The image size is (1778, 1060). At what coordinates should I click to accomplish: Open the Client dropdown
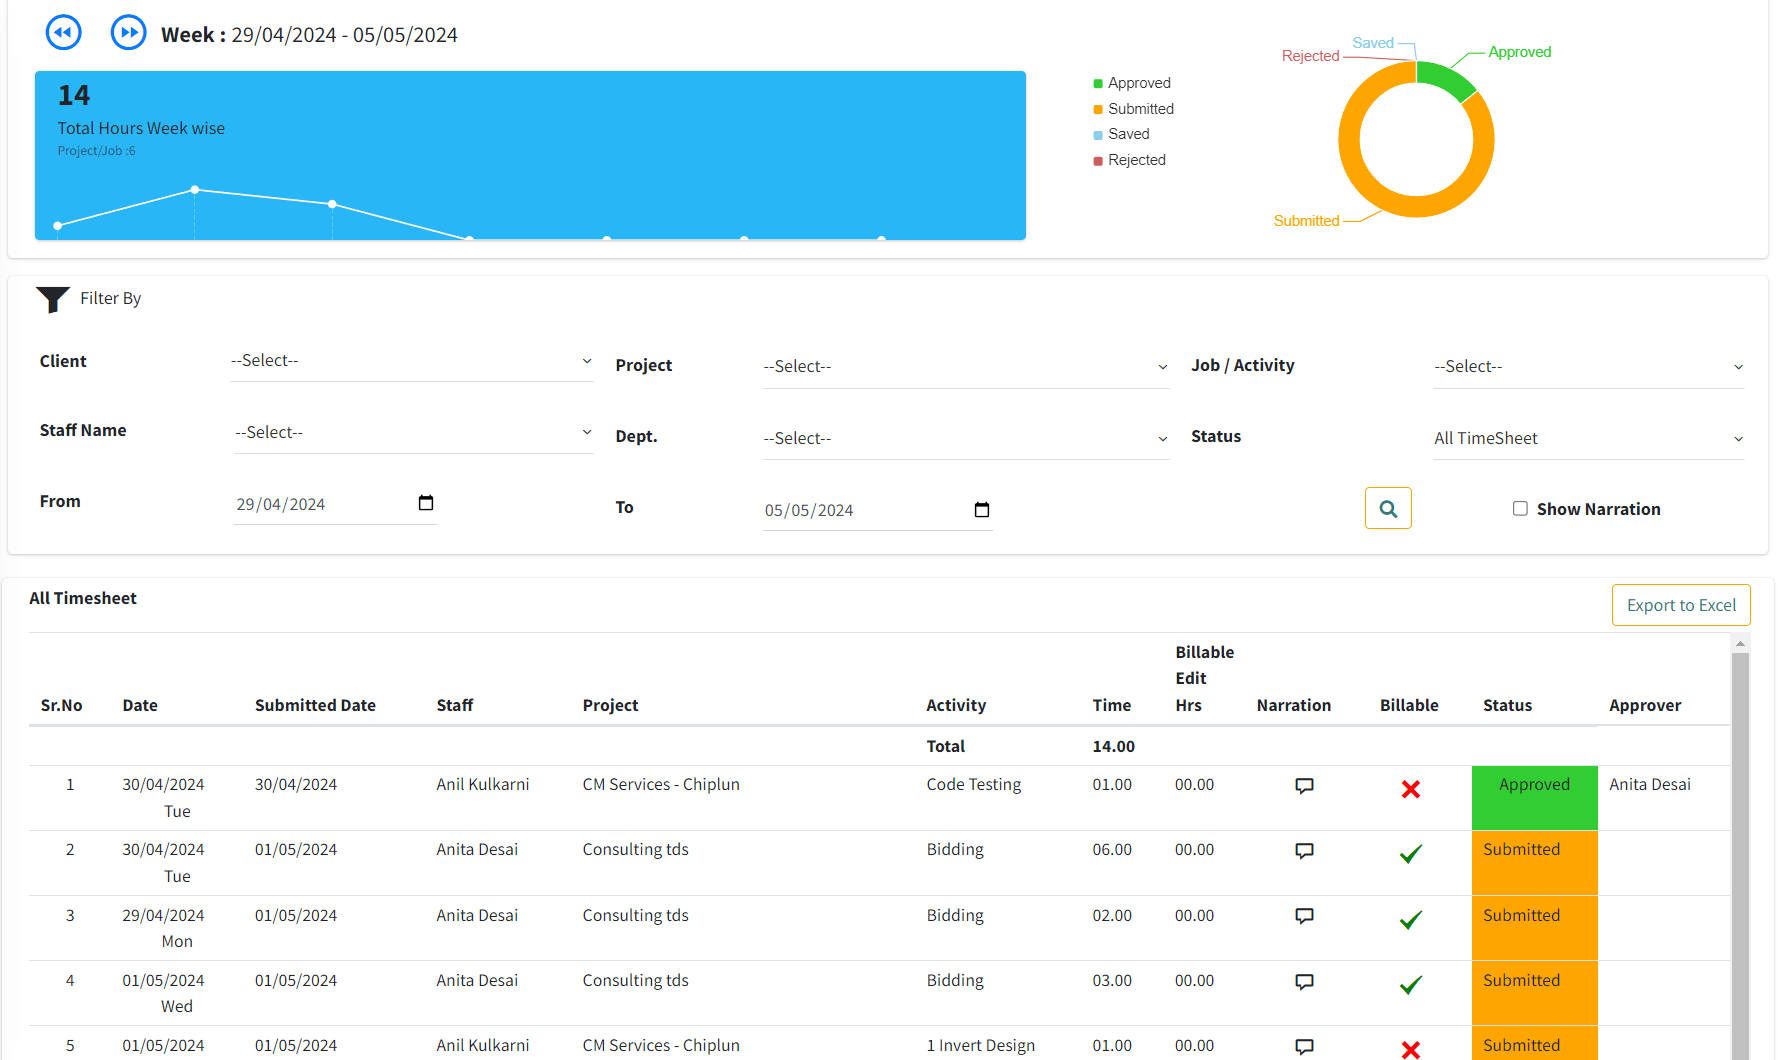click(412, 361)
